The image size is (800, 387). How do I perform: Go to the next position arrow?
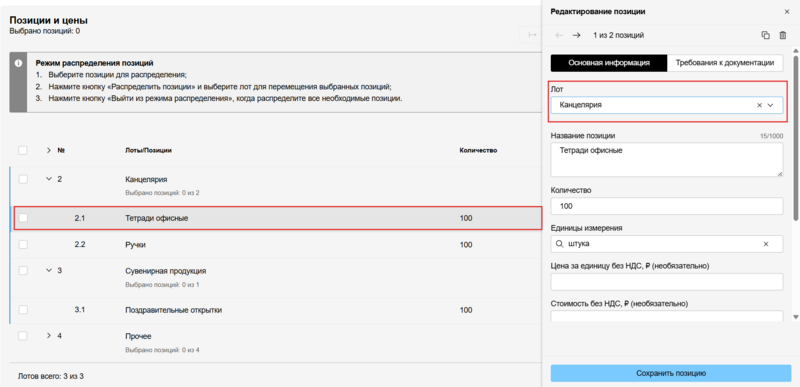577,35
